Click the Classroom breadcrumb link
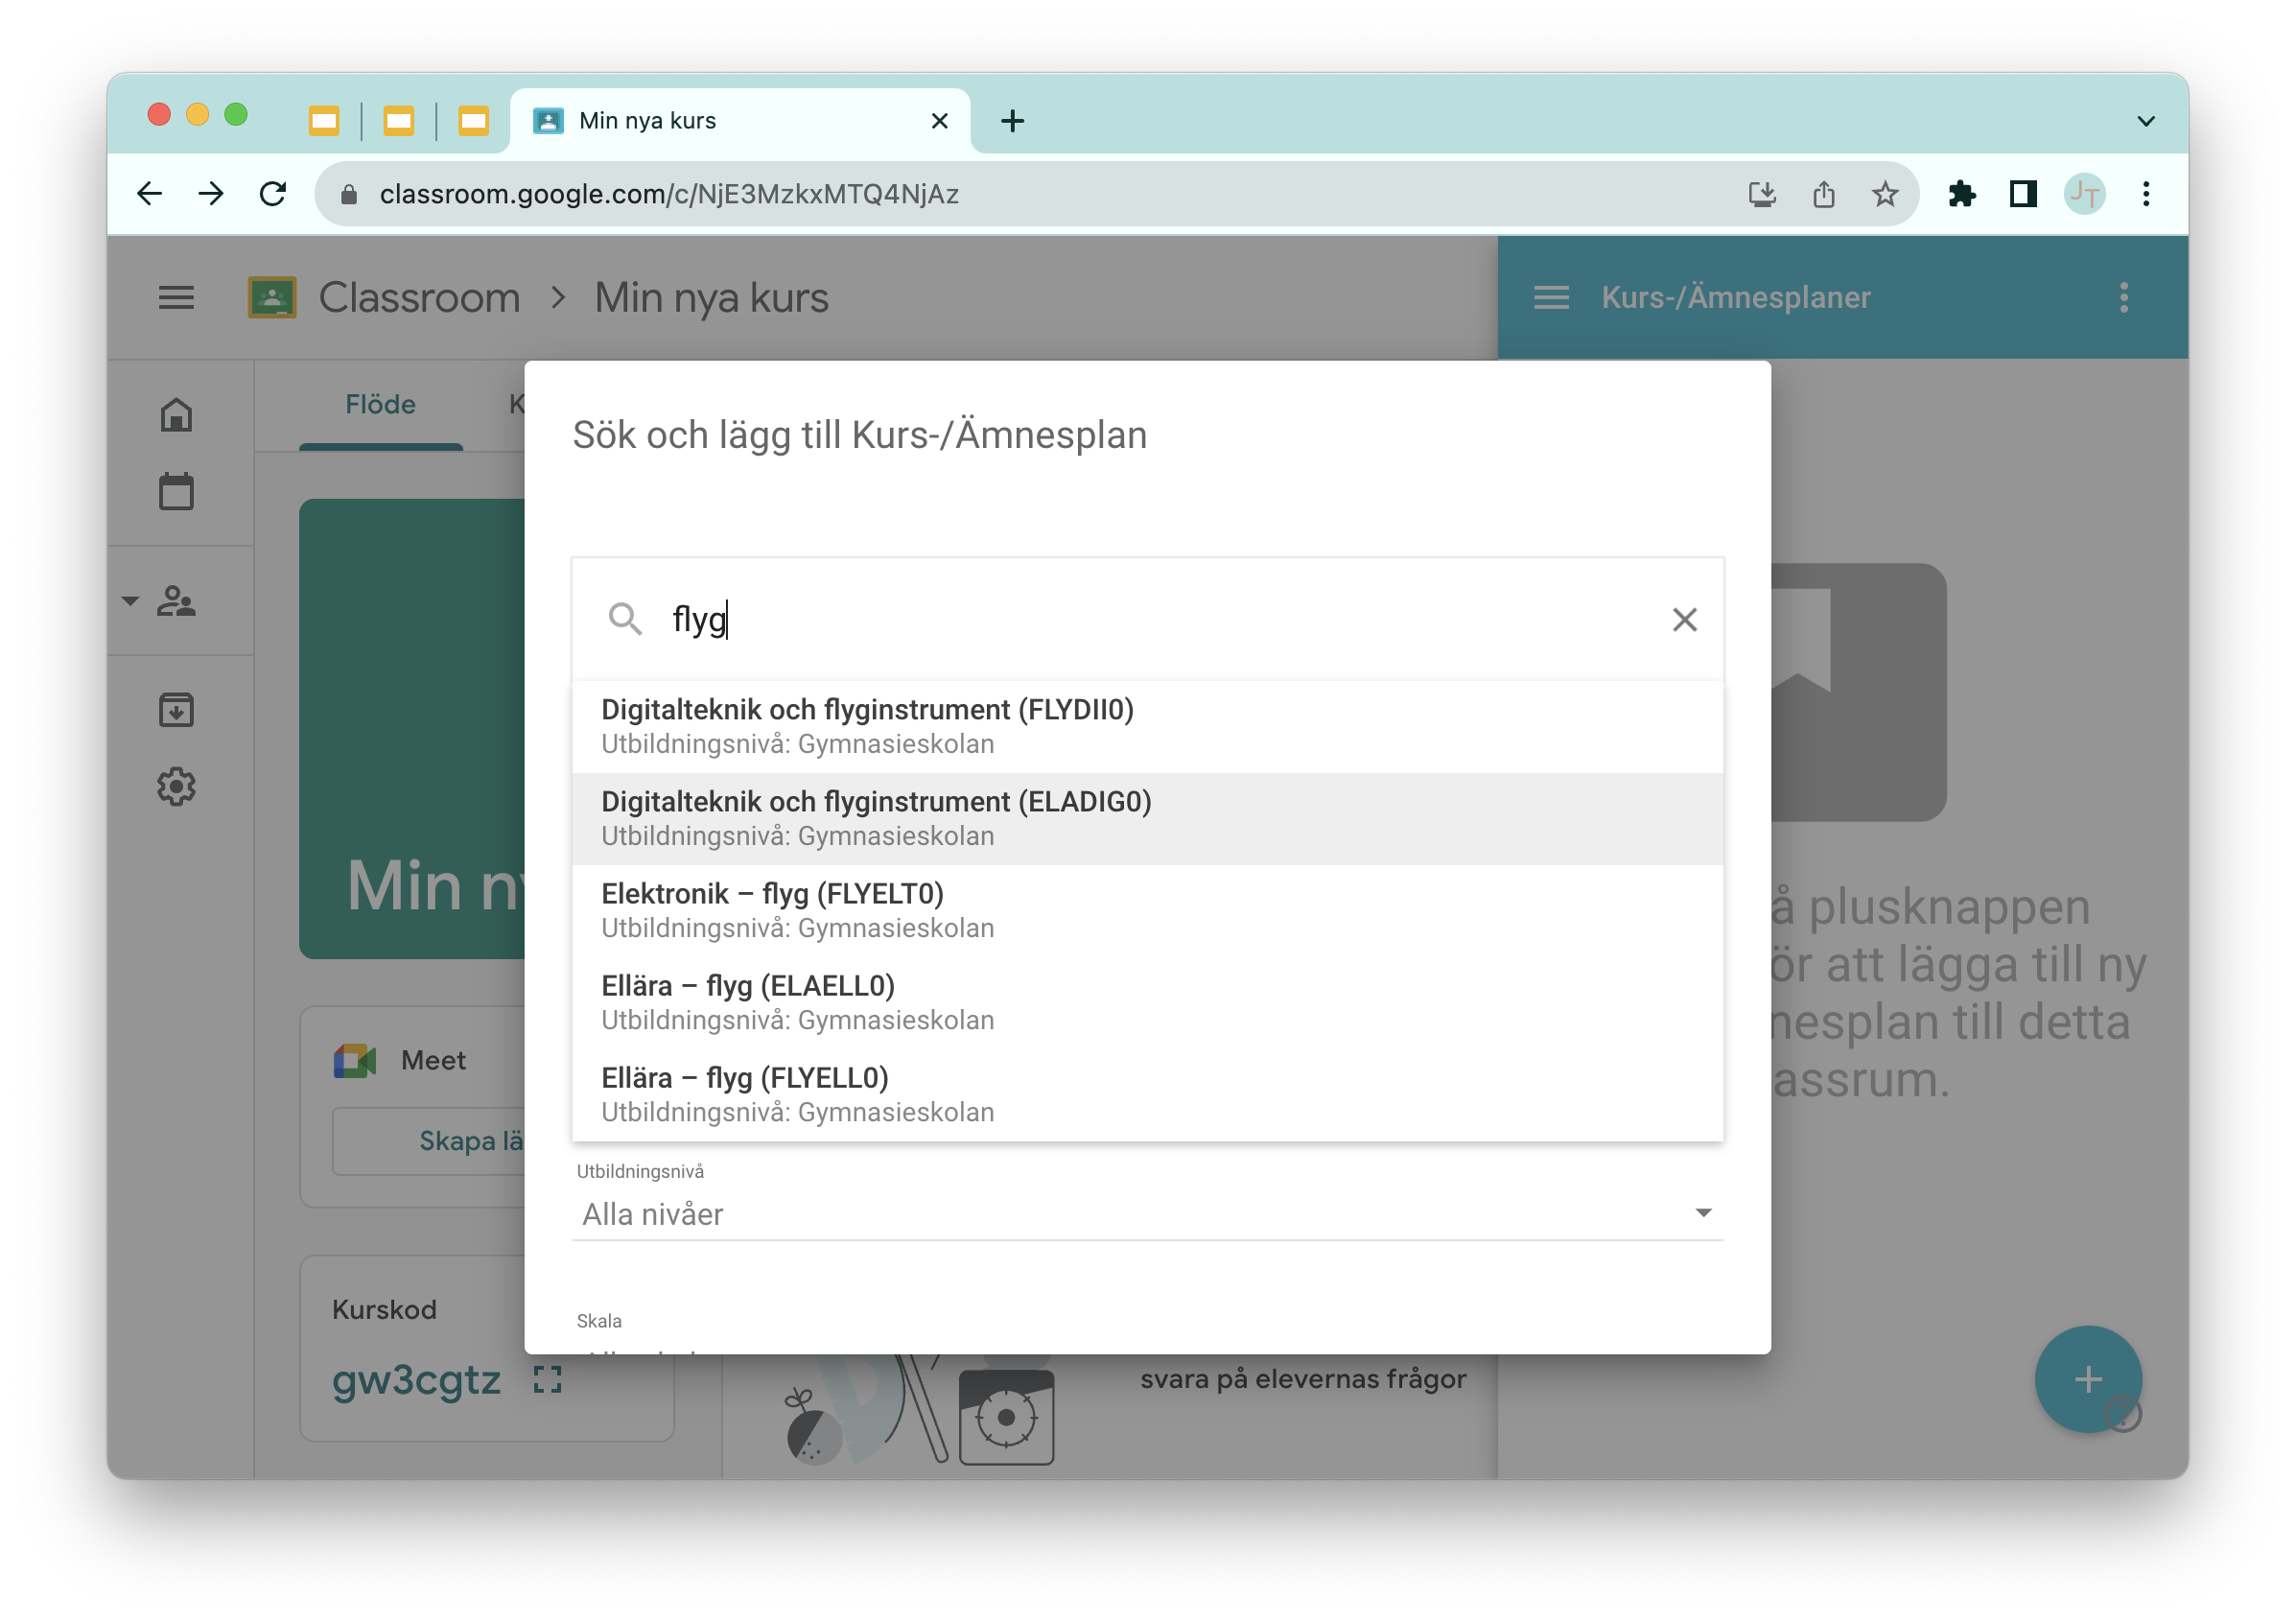Viewport: 2296px width, 1621px height. point(419,297)
